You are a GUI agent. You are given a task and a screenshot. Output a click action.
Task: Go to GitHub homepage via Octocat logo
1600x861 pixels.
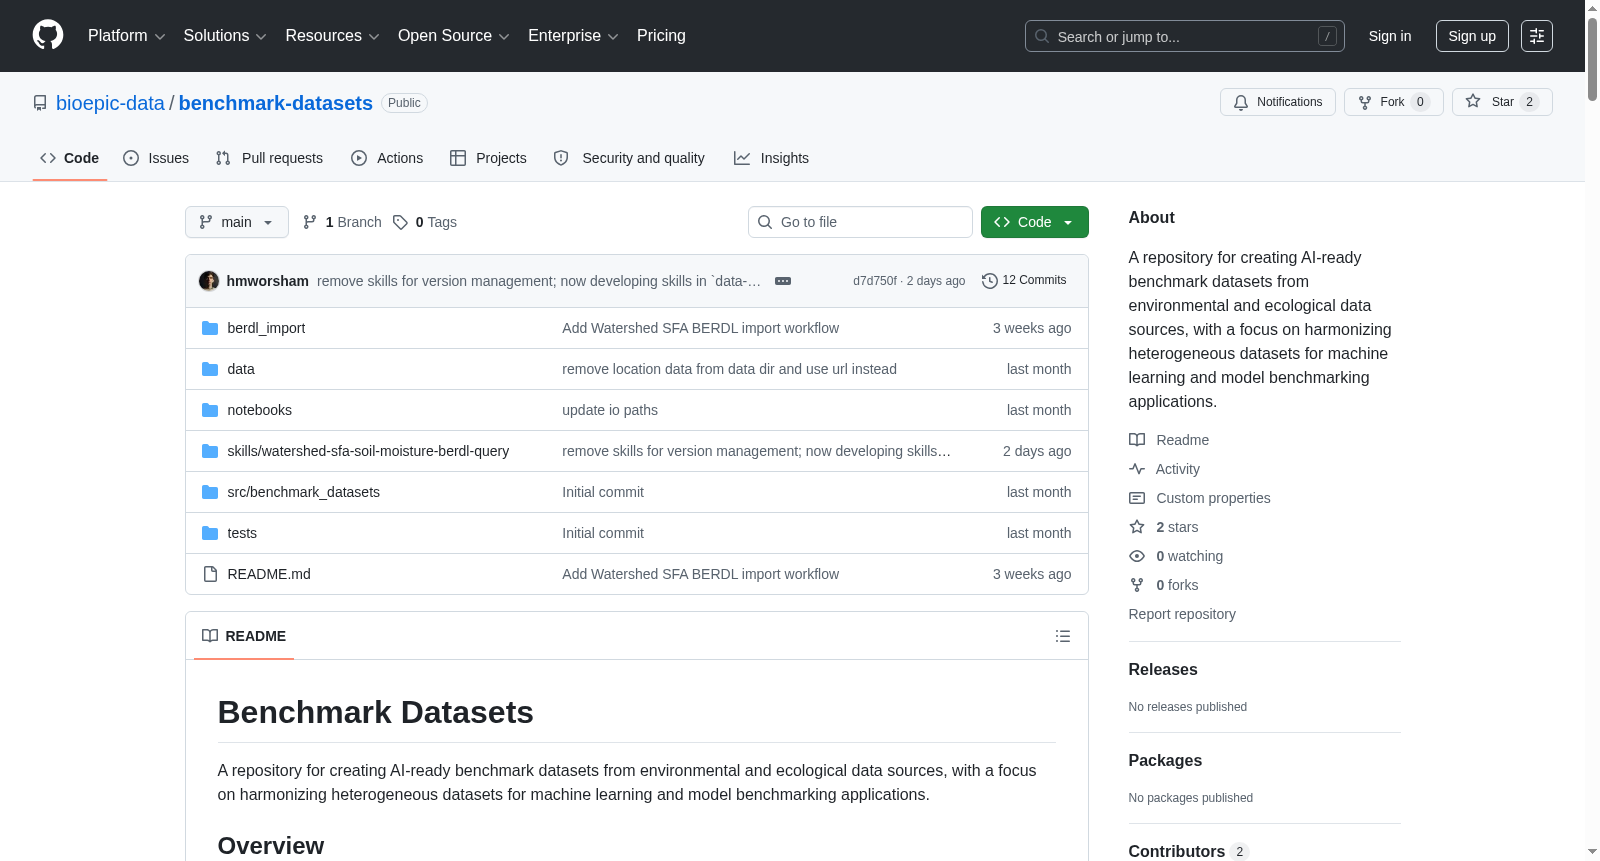point(48,36)
